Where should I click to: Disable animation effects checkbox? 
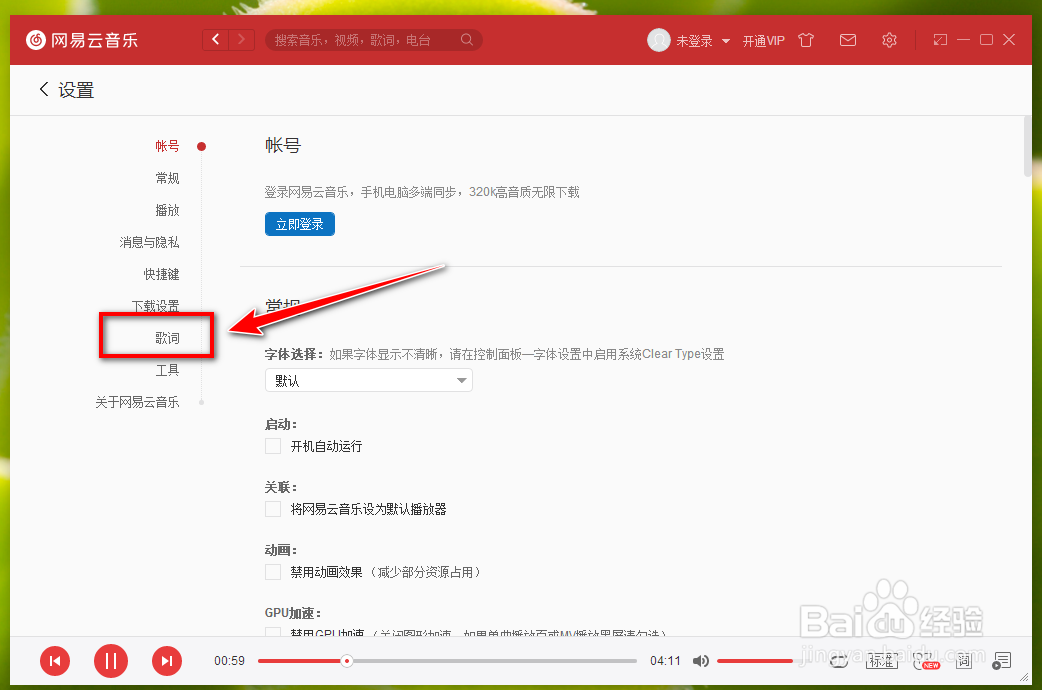(273, 571)
